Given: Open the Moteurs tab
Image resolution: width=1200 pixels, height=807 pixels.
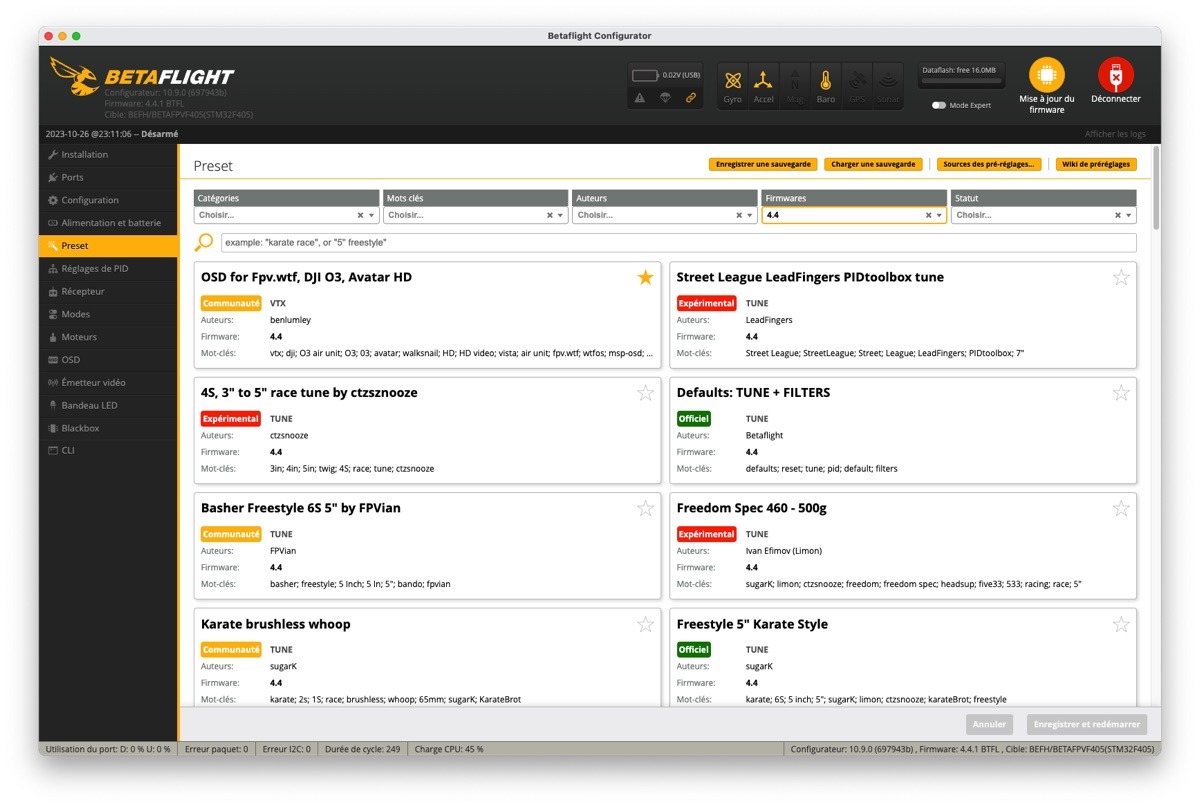Looking at the screenshot, I should pos(108,337).
